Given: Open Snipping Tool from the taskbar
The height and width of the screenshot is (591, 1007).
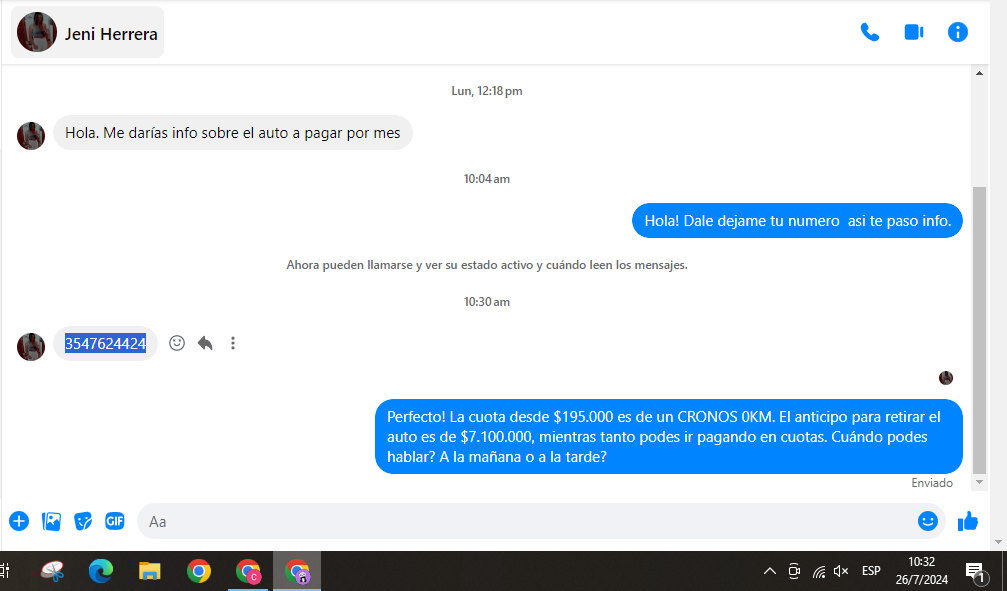Looking at the screenshot, I should (52, 571).
